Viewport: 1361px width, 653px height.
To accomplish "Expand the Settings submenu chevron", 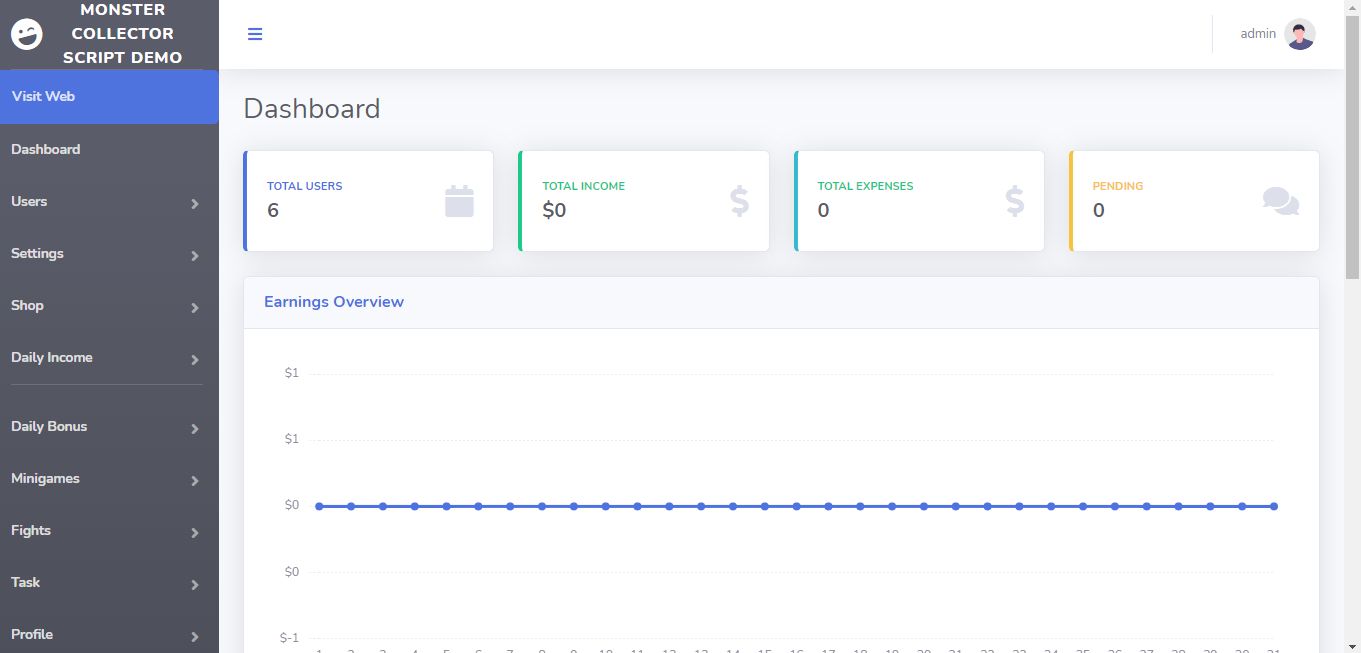I will click(x=195, y=256).
